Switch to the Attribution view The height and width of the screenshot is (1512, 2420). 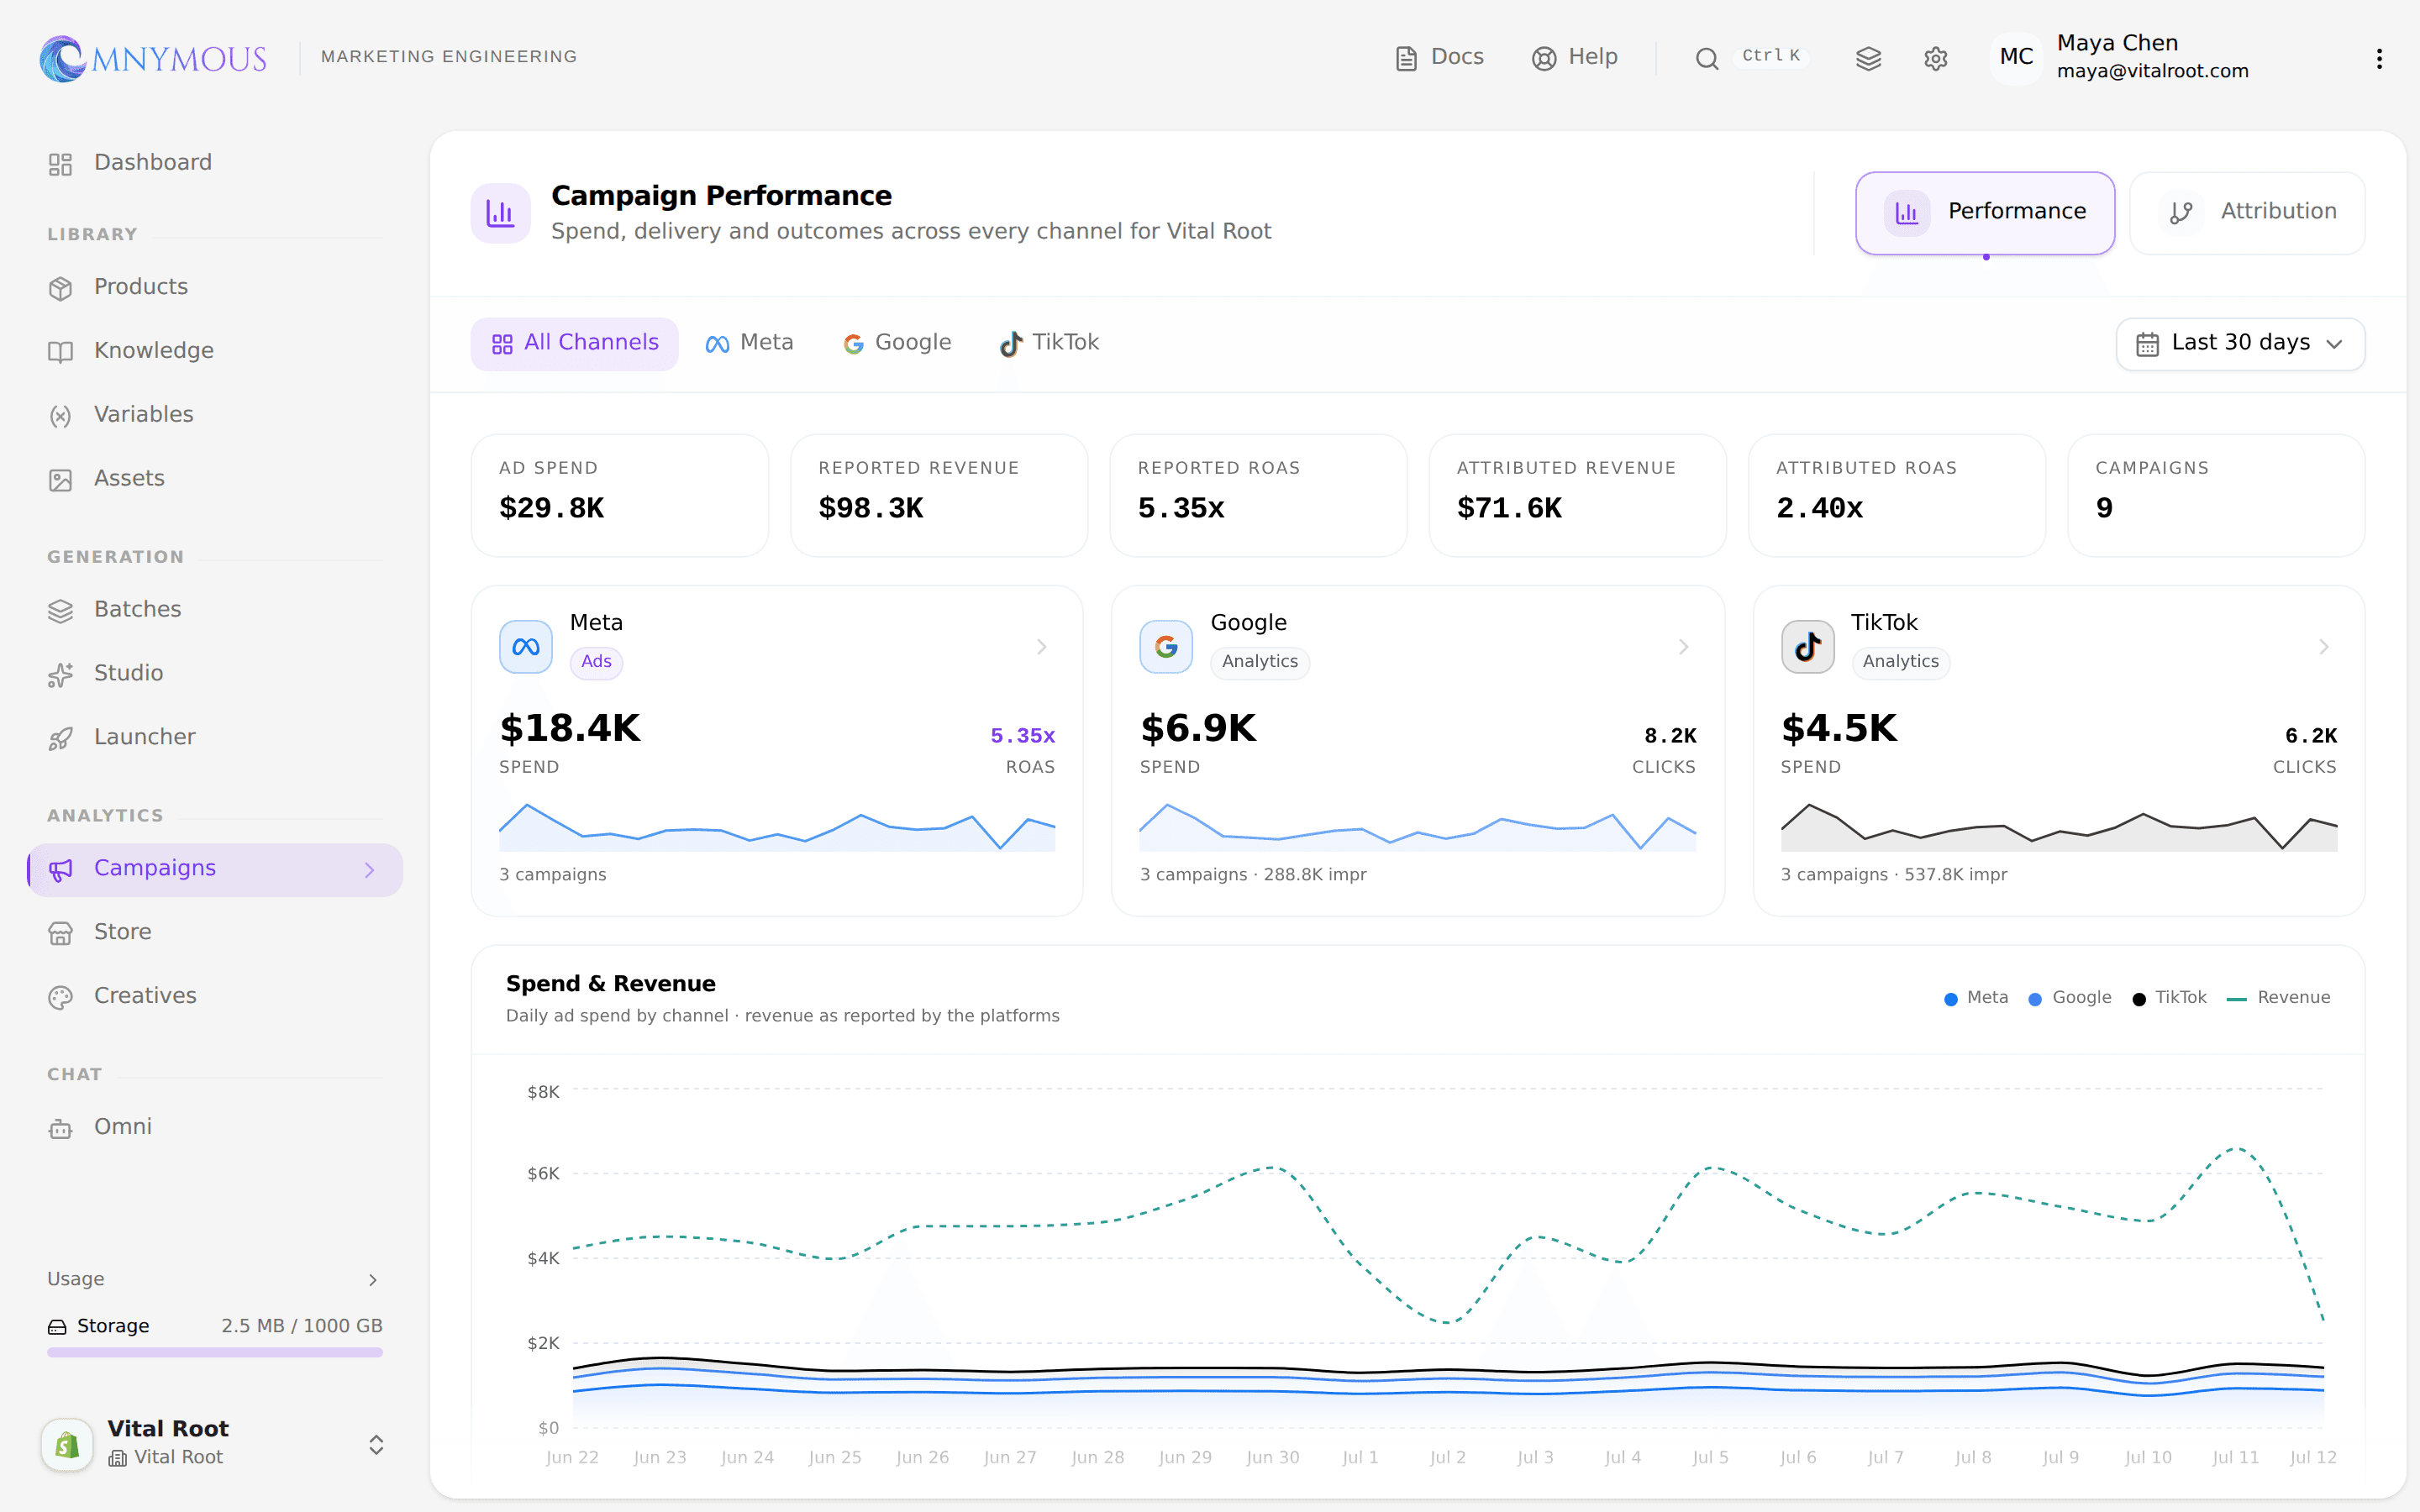tap(2247, 213)
